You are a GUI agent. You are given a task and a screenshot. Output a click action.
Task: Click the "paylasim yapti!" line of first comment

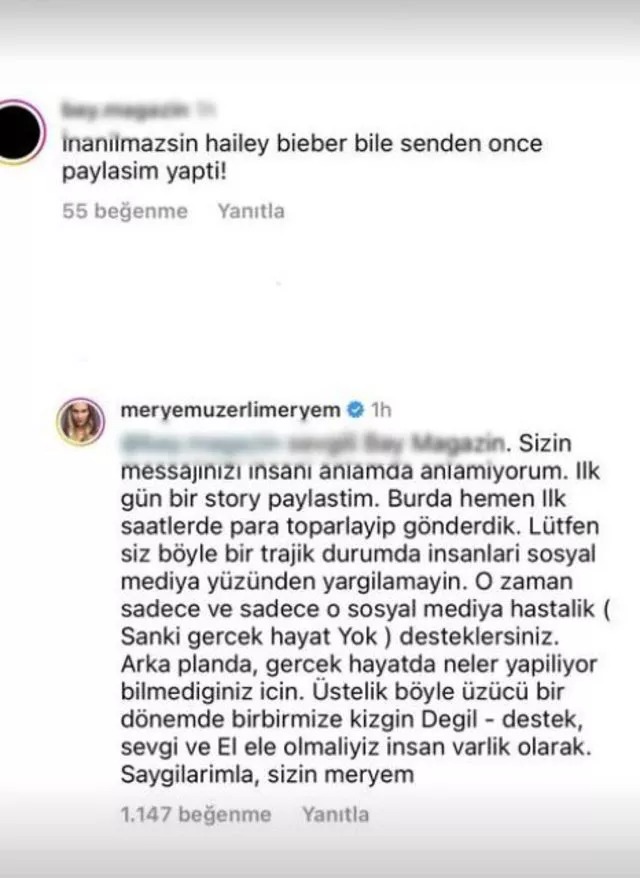[144, 172]
